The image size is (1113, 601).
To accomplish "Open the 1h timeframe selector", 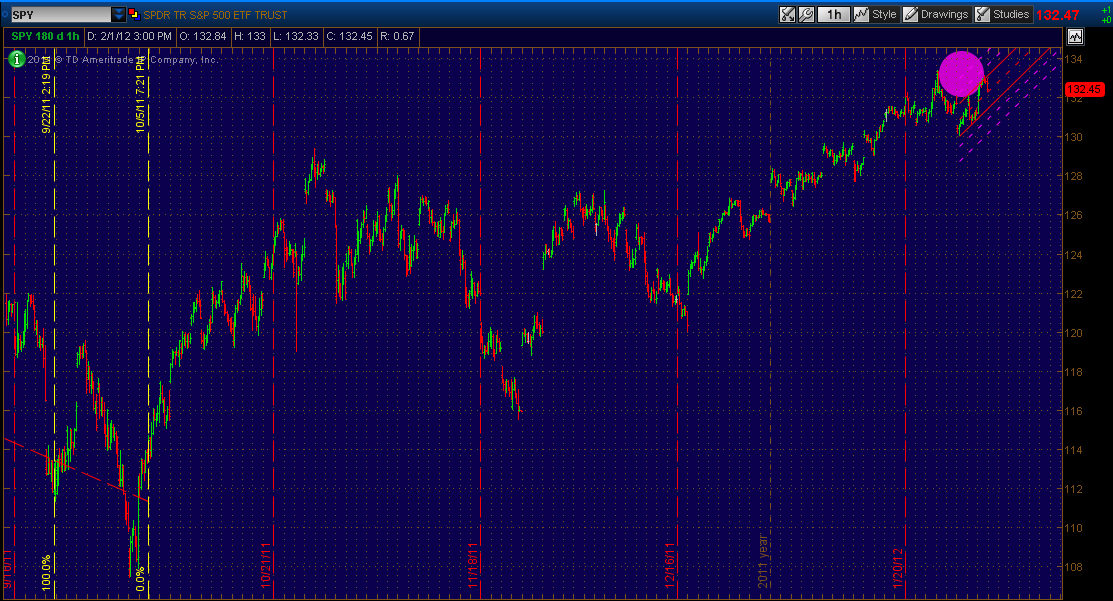I will pos(833,14).
